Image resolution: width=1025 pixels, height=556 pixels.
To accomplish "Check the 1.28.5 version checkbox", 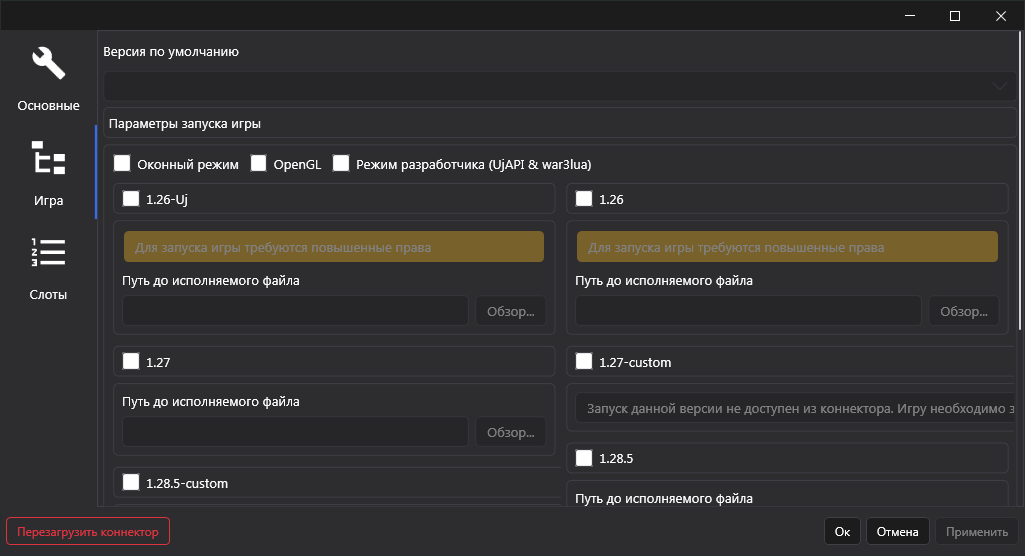I will pos(584,459).
